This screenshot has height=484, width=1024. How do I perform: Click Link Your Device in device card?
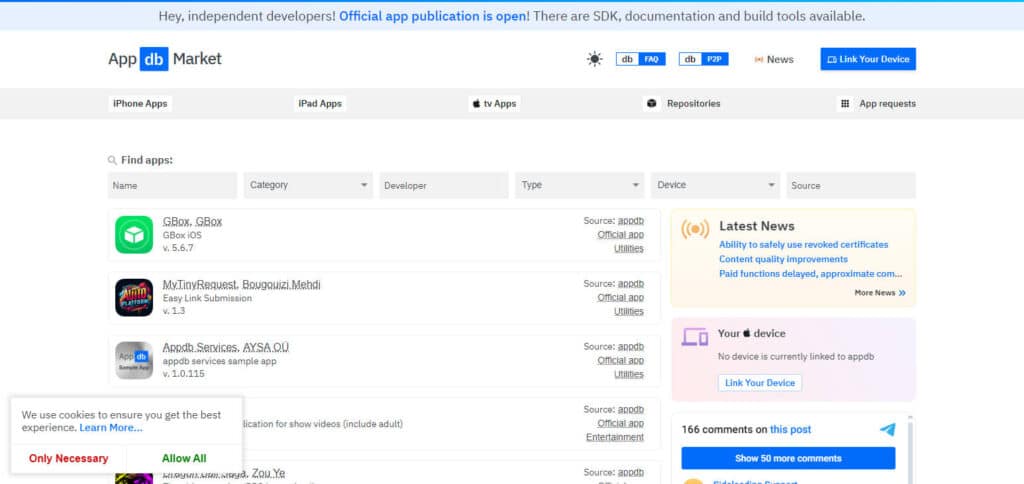coord(760,383)
